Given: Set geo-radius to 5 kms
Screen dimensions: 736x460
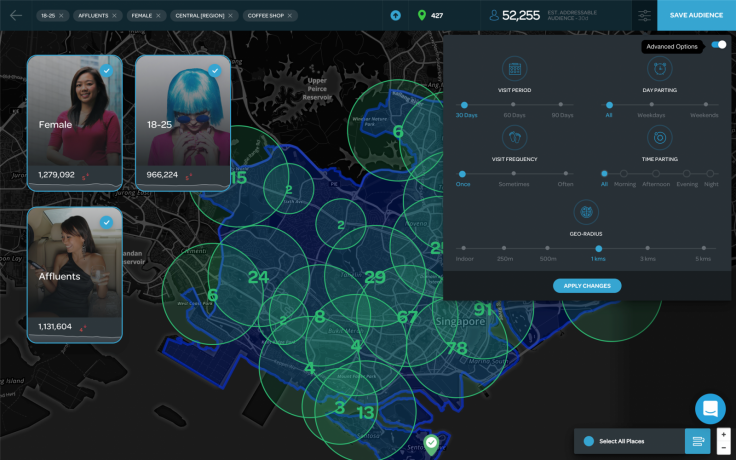Looking at the screenshot, I should point(704,248).
